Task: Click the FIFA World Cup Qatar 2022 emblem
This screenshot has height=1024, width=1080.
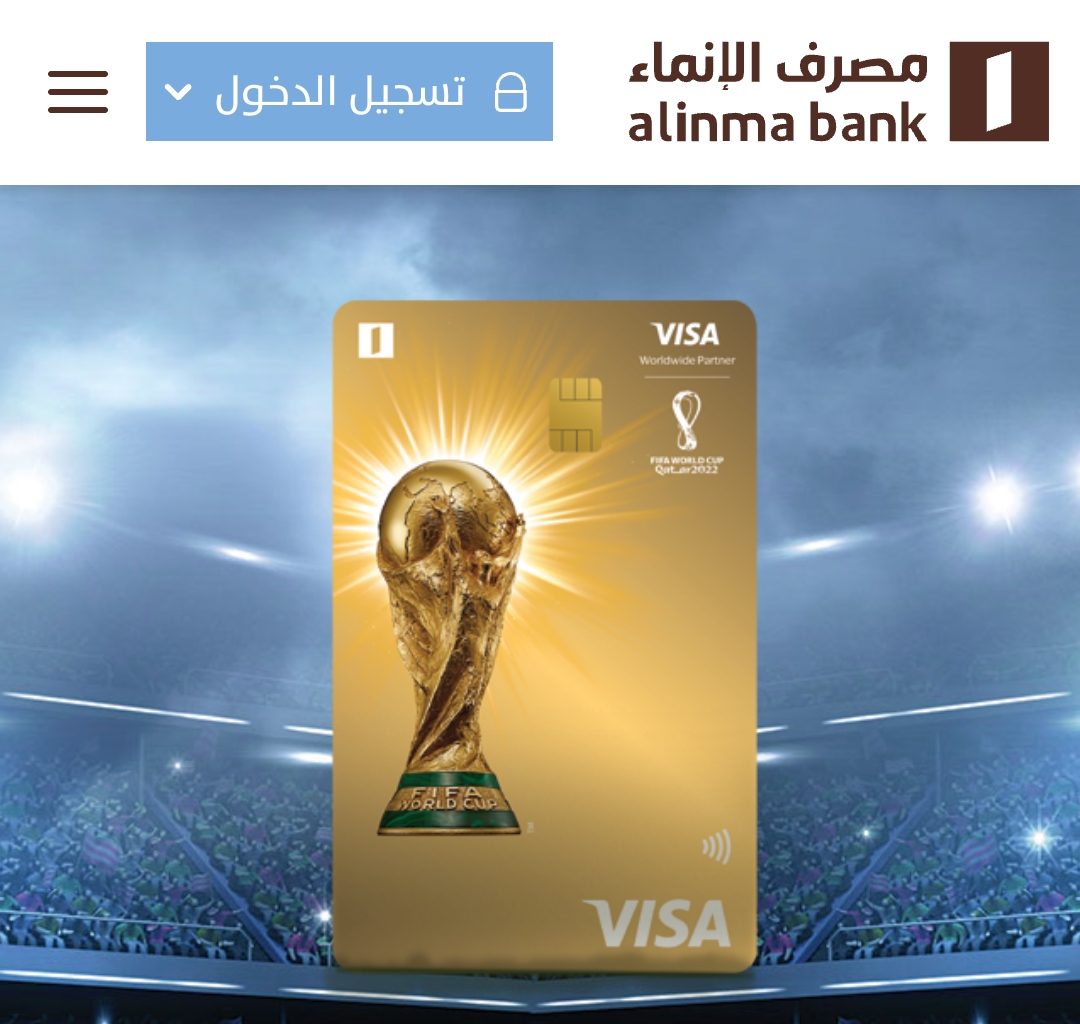Action: coord(687,432)
